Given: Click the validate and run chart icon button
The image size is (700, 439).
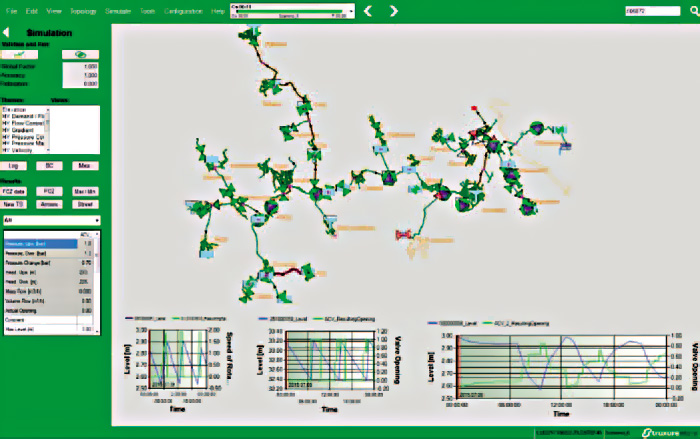Looking at the screenshot, I should click(19, 55).
